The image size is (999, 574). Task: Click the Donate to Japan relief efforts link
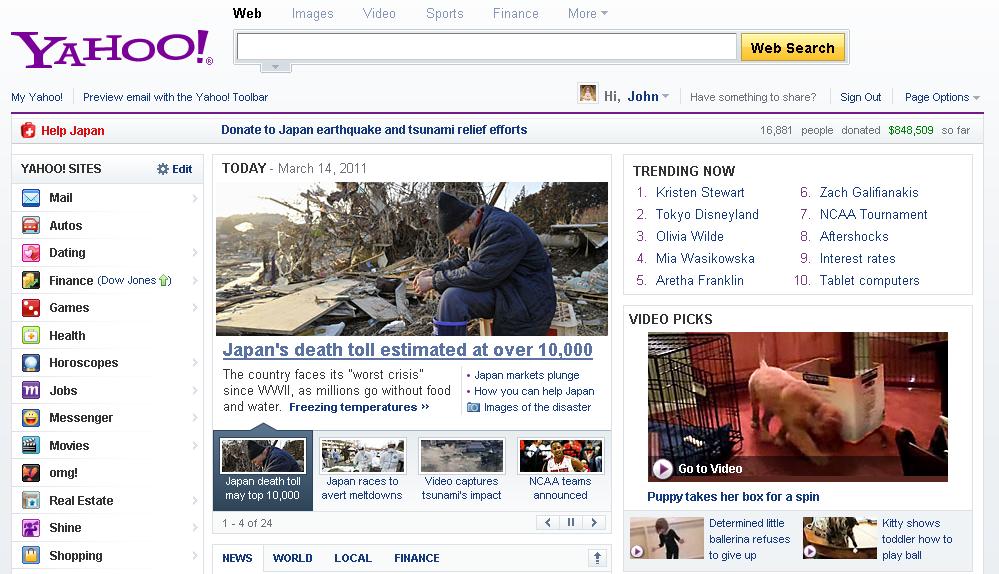(x=374, y=130)
